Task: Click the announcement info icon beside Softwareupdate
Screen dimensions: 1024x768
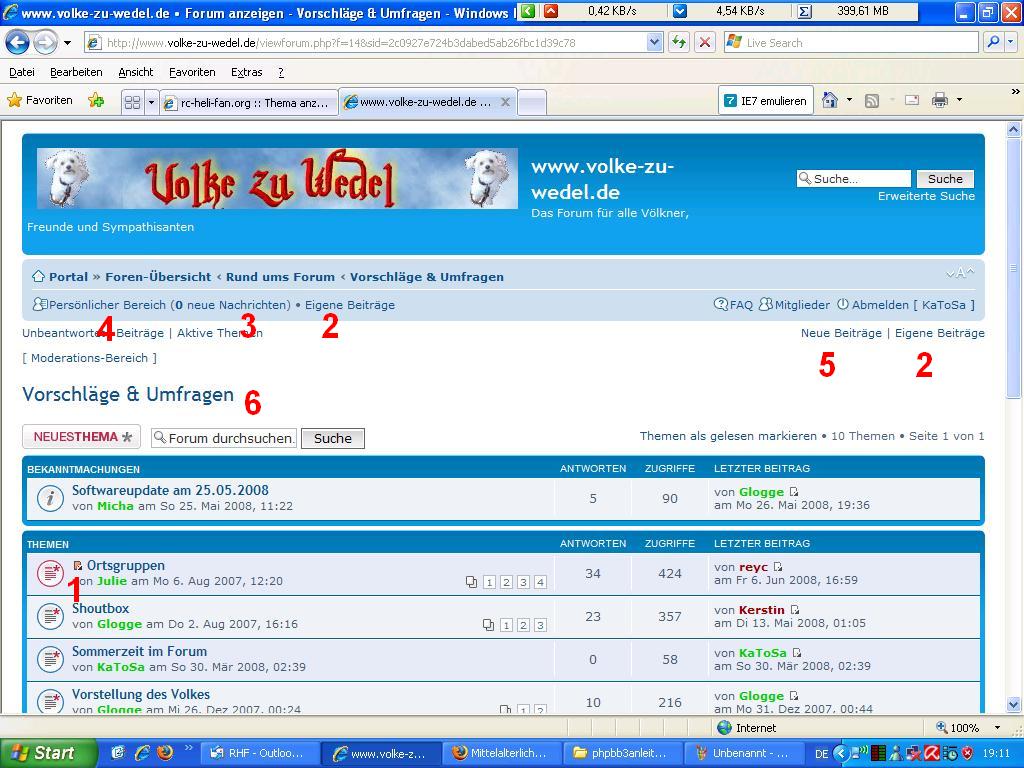Action: pyautogui.click(x=50, y=498)
